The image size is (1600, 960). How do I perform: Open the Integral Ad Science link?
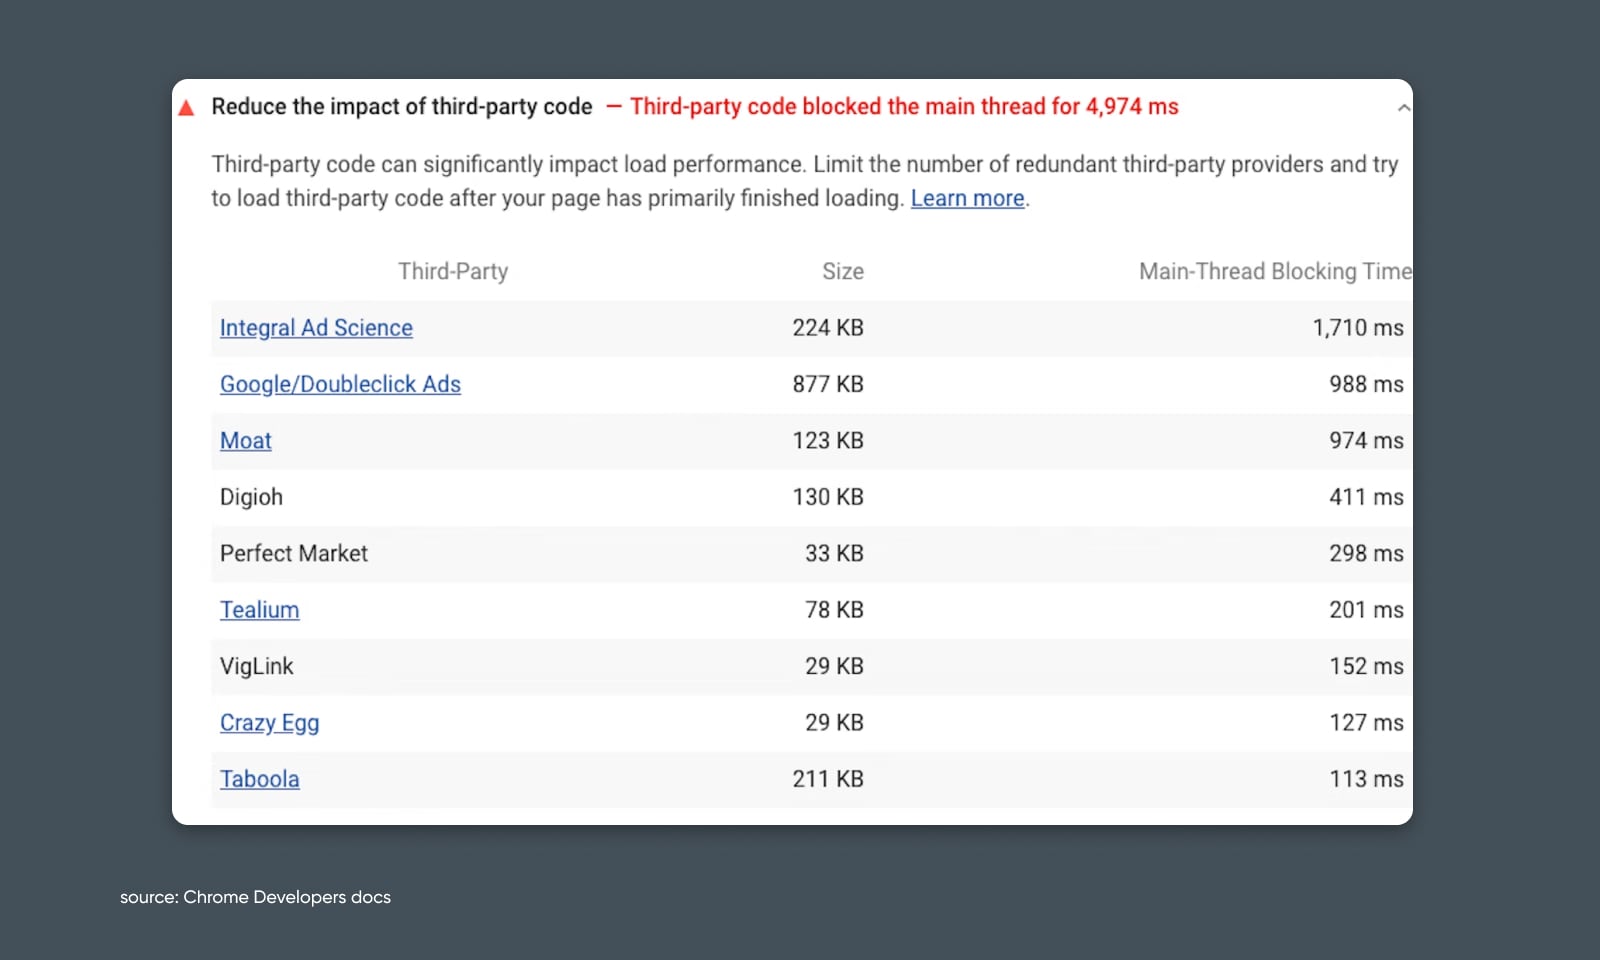[316, 328]
